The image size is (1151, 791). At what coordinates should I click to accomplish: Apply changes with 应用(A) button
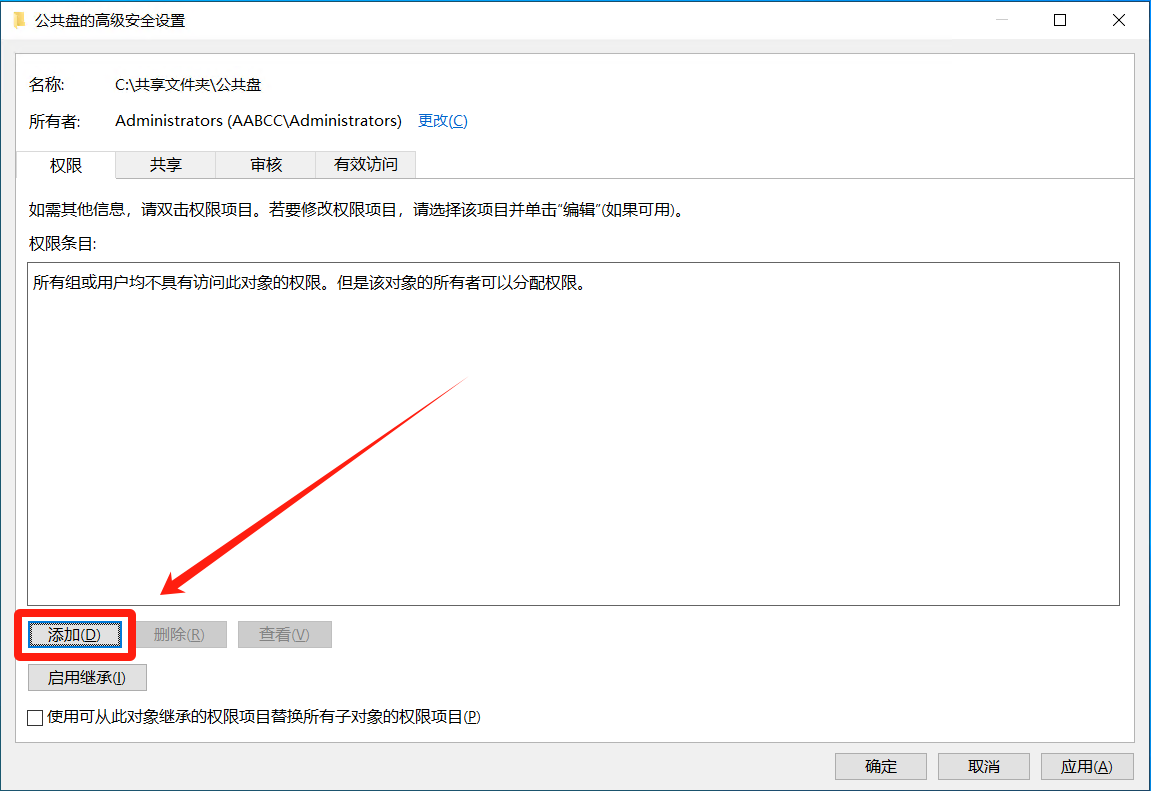1087,767
